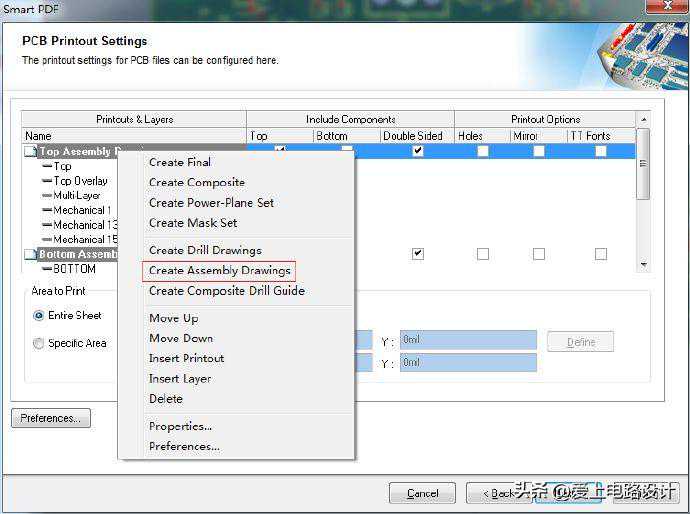
Task: Choose Create Composite Drill Guide
Action: [x=226, y=291]
